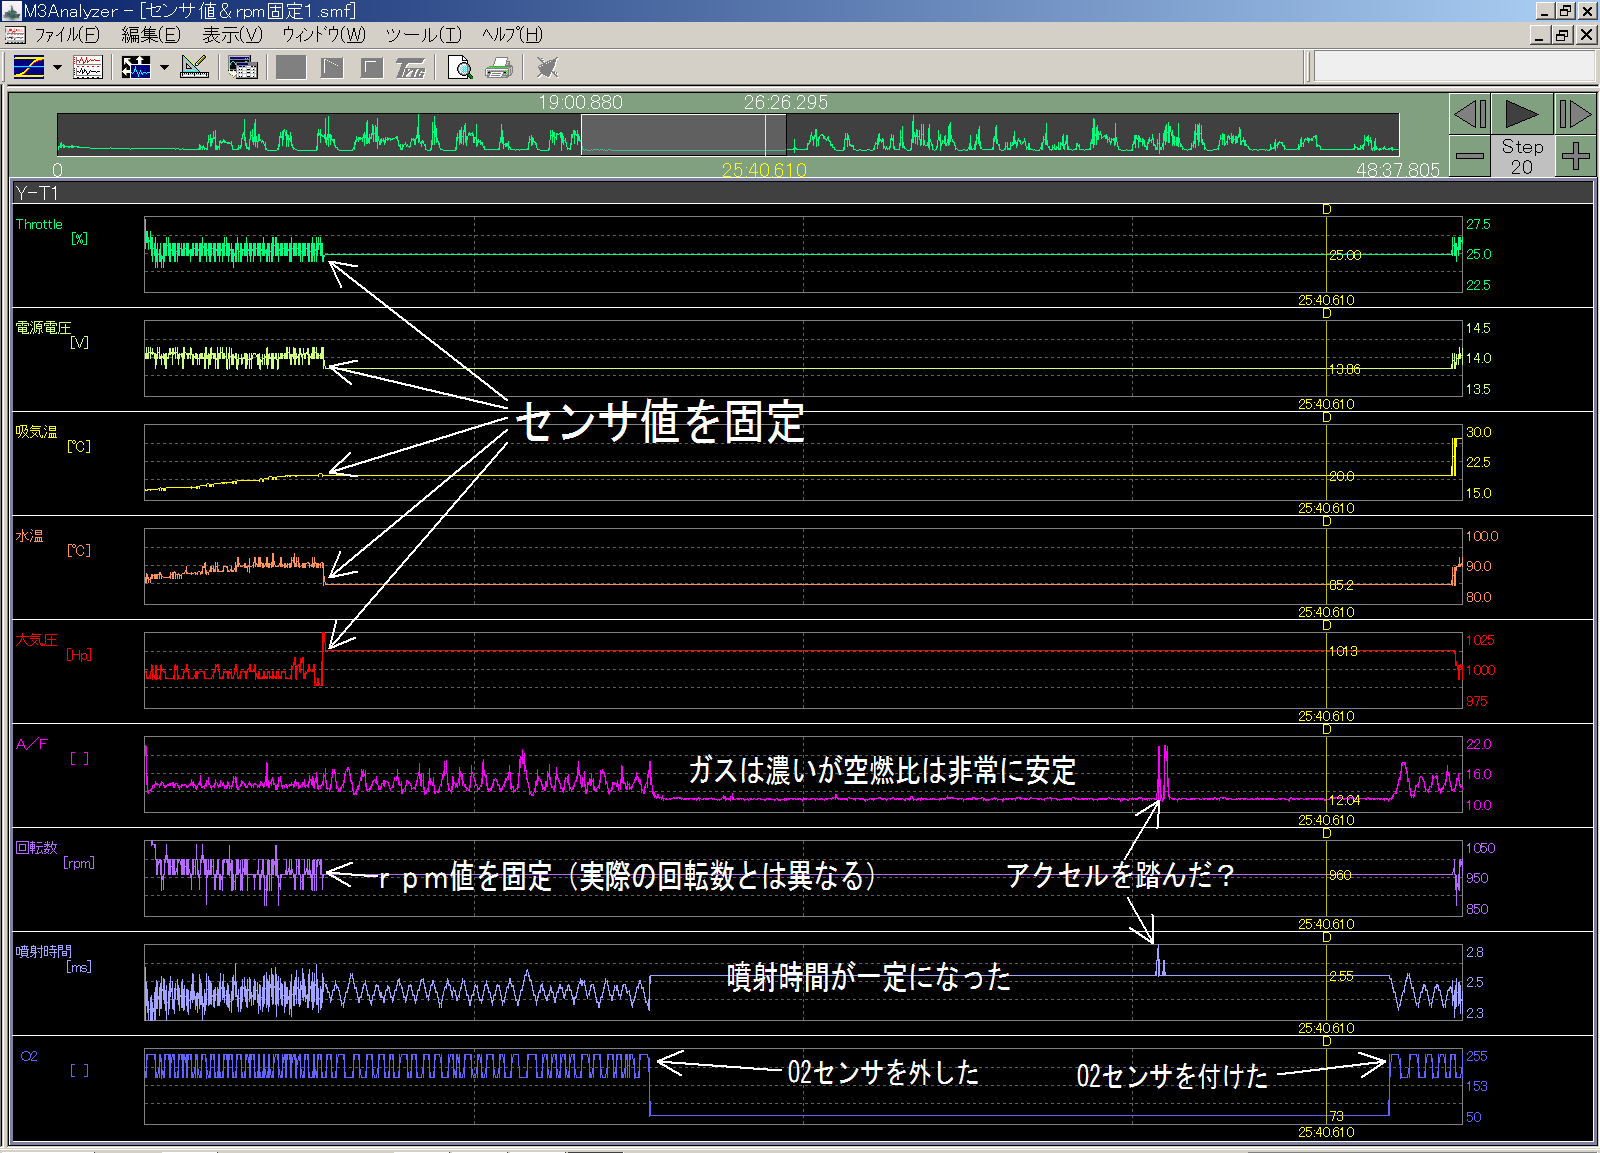The height and width of the screenshot is (1153, 1600).
Task: Click the 12.04 cursor value in A/F graph
Action: [1344, 800]
